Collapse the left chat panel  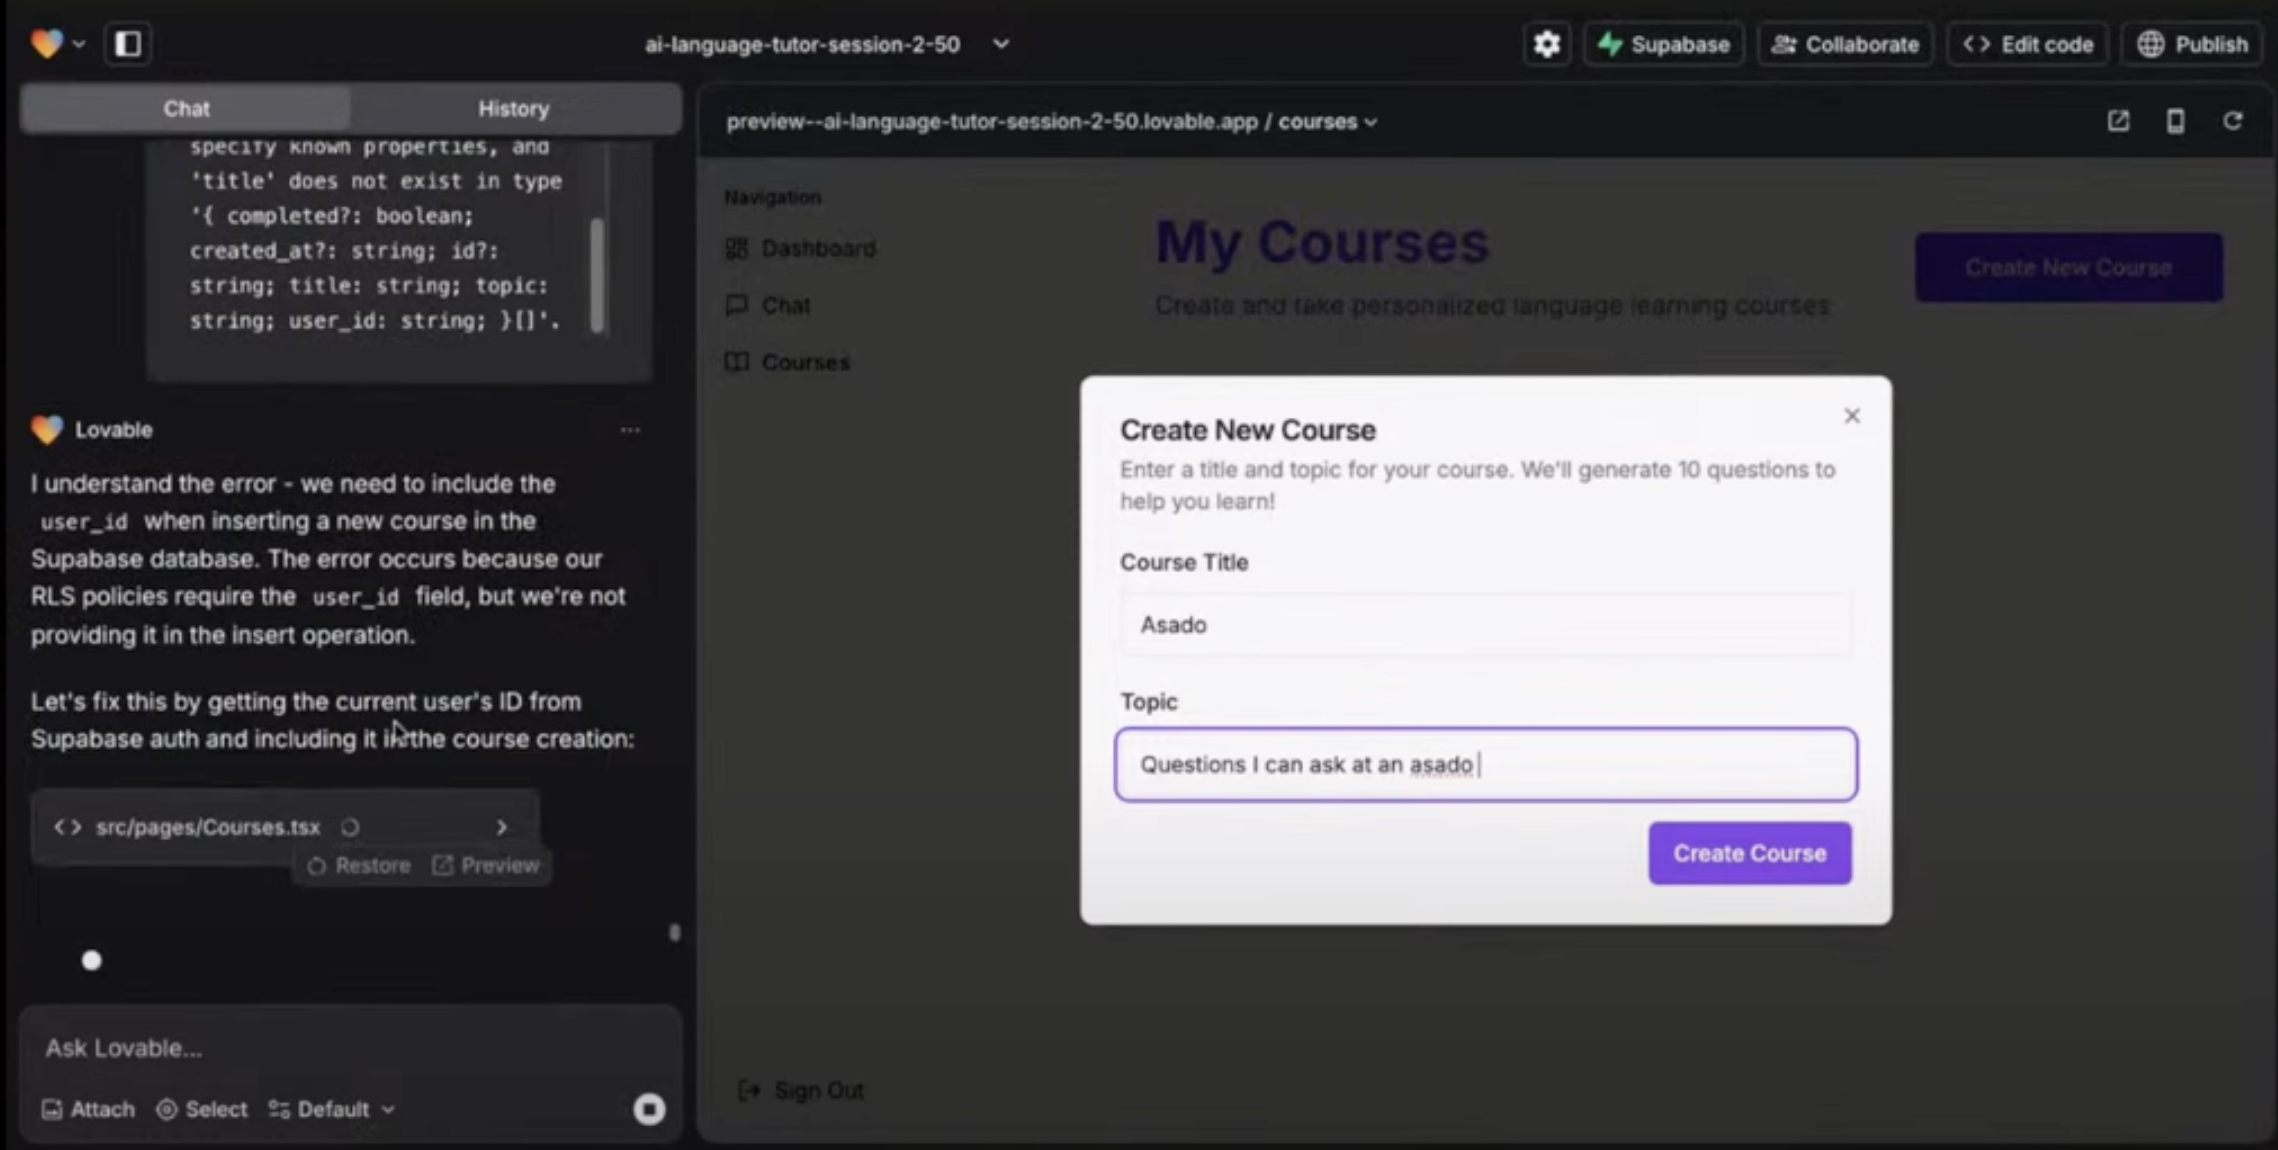pyautogui.click(x=128, y=44)
